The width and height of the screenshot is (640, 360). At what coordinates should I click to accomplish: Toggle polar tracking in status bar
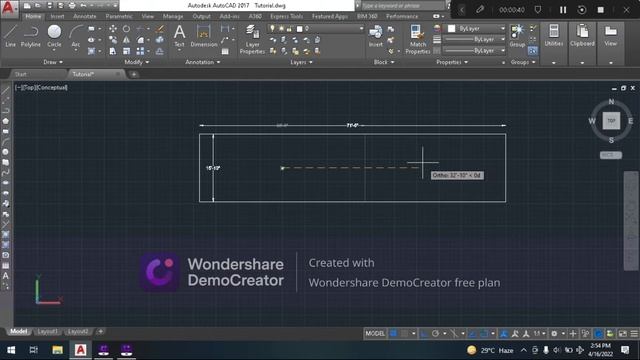tap(436, 333)
